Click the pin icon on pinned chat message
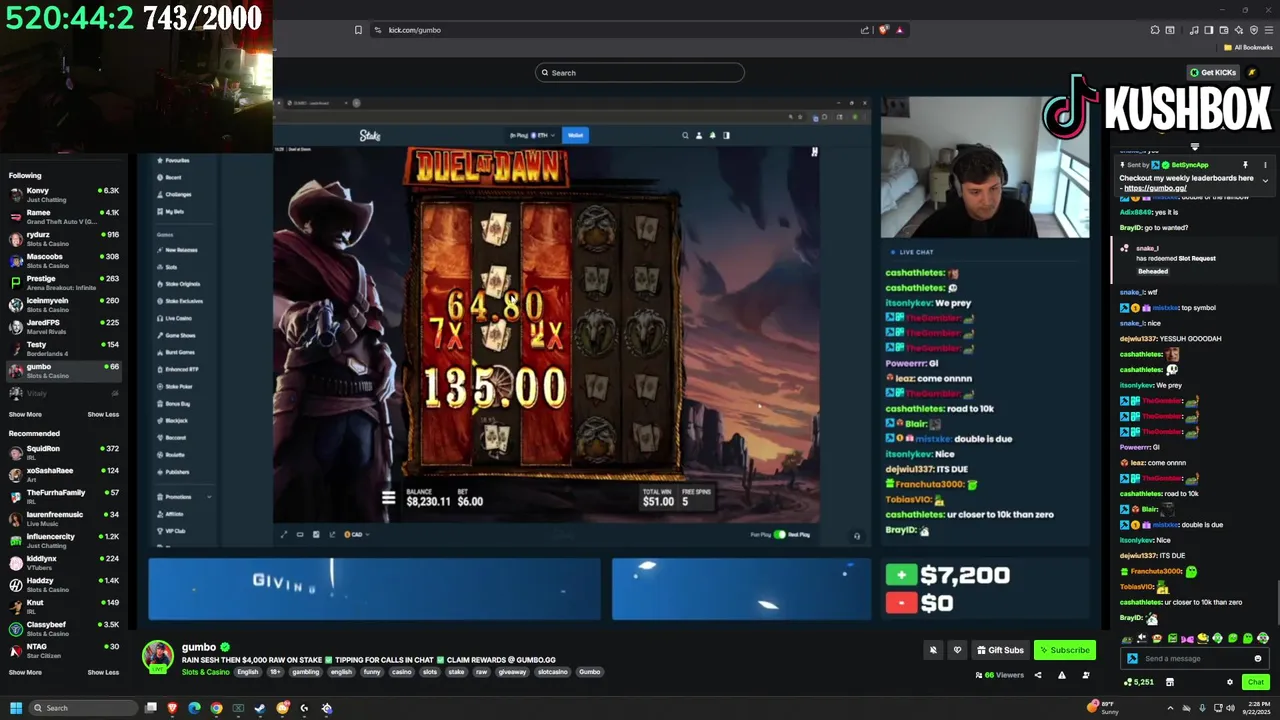1280x720 pixels. coord(1245,165)
